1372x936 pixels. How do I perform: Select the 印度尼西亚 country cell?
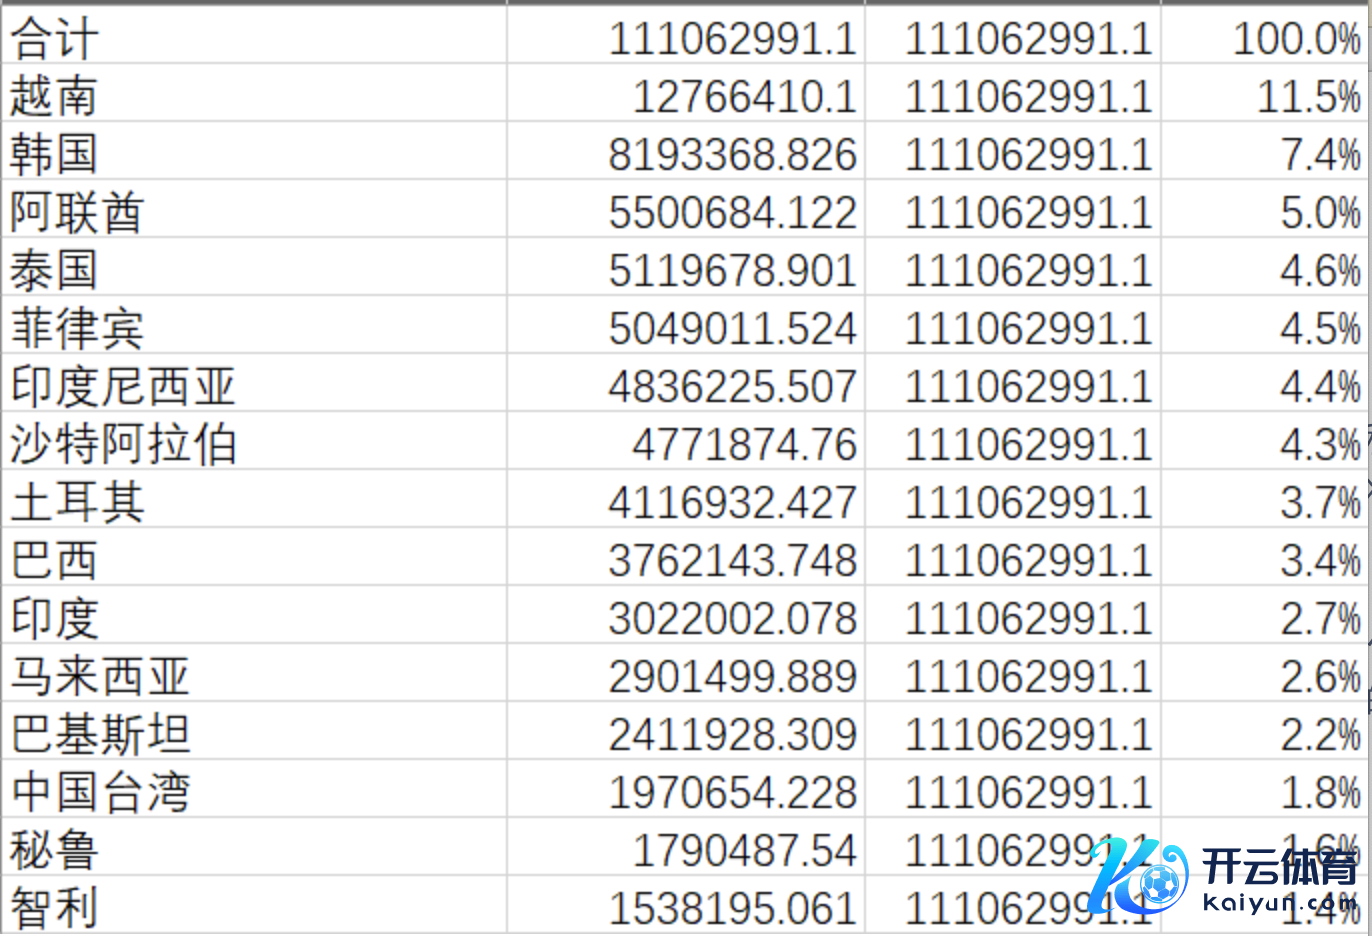pyautogui.click(x=122, y=387)
